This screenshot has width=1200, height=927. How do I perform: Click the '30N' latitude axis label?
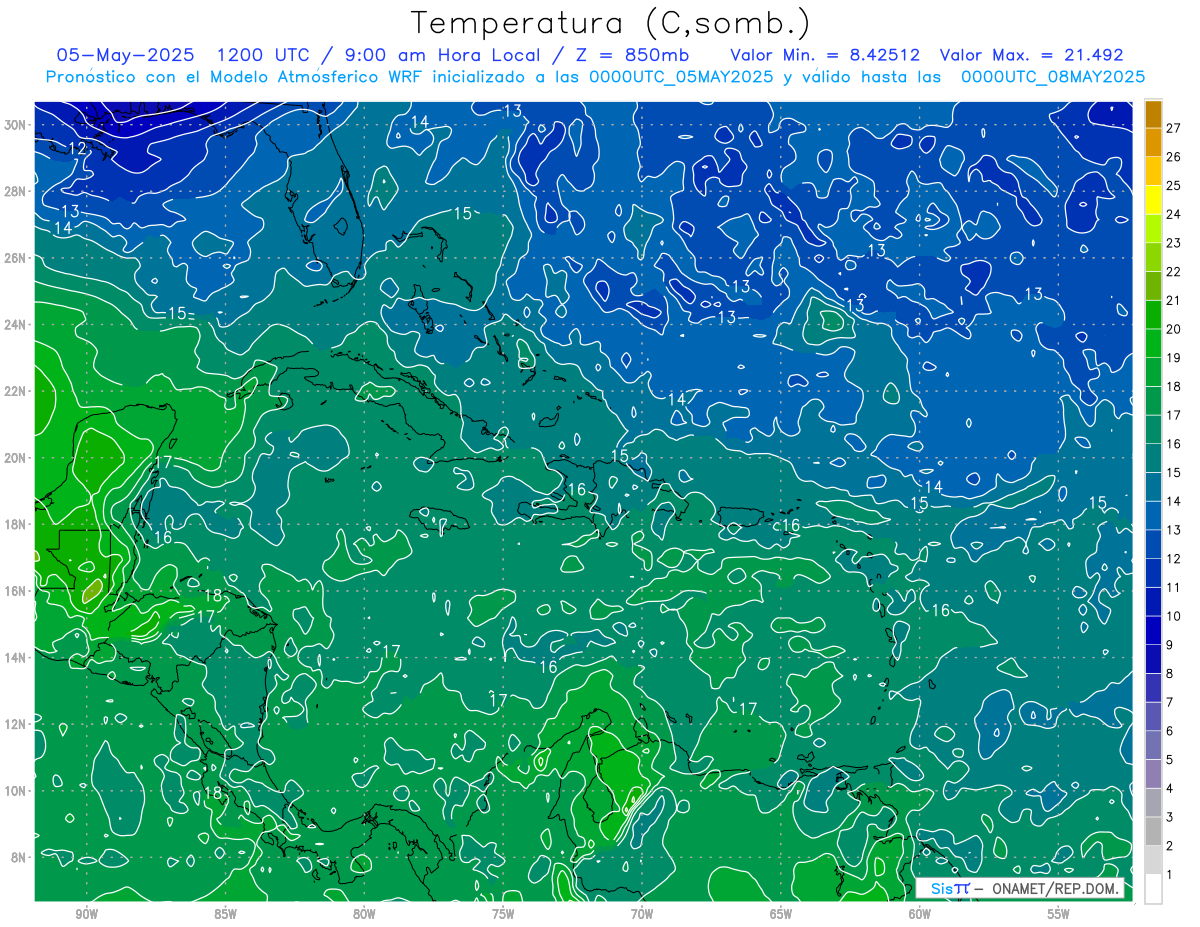(x=16, y=125)
